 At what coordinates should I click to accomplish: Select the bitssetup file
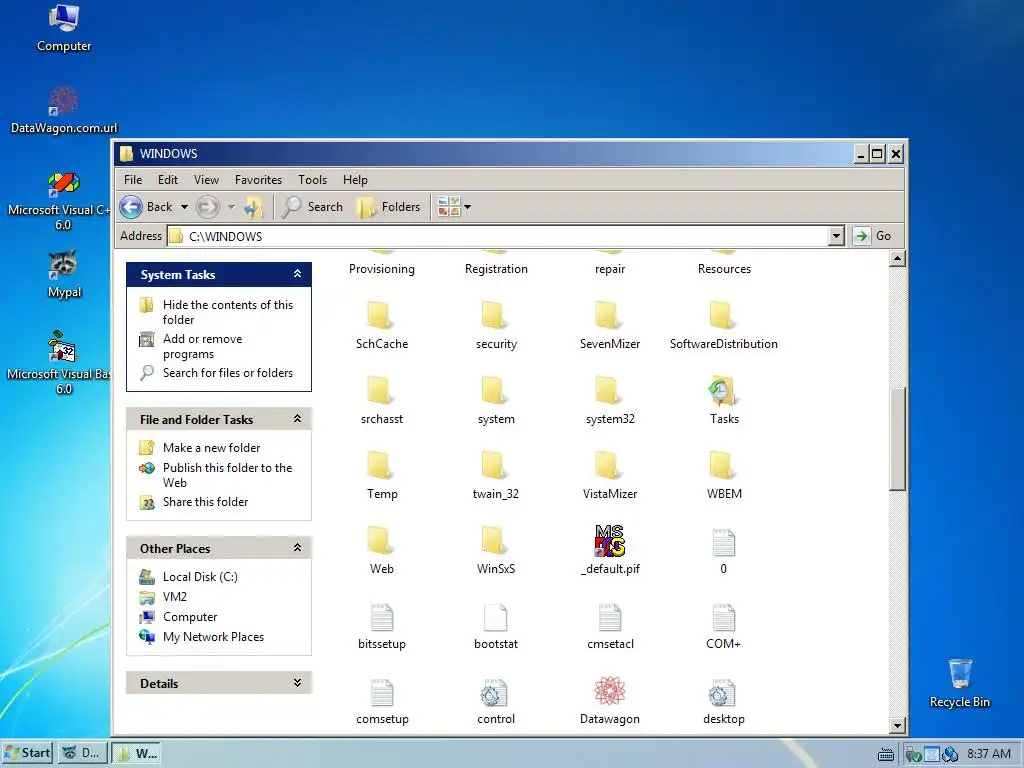pyautogui.click(x=381, y=626)
